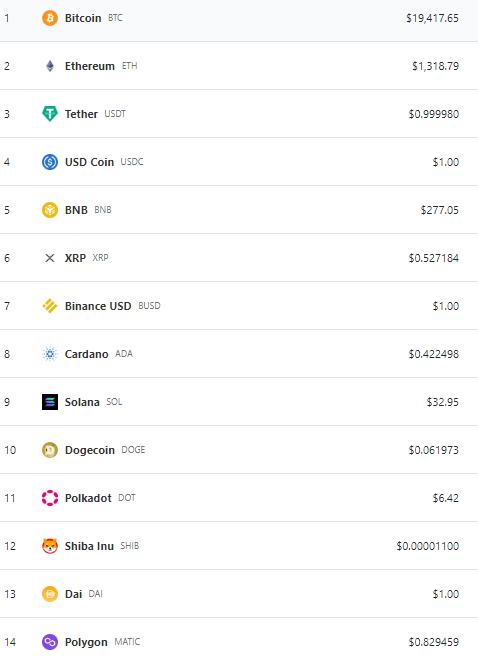
Task: Click the Bitcoin price $19,417.65
Action: (432, 18)
